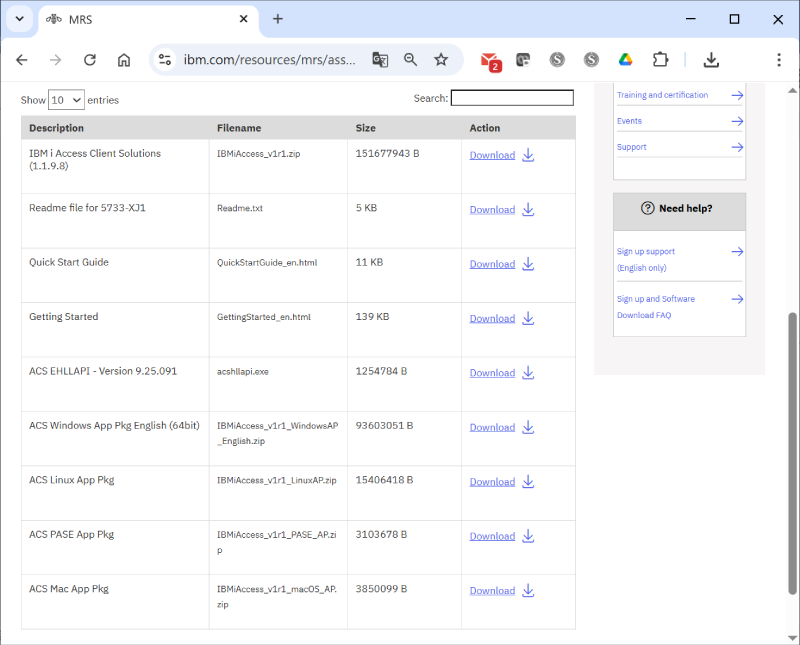Screen dimensions: 800x645
Task: Switch to the MRS tab
Action: 148,19
